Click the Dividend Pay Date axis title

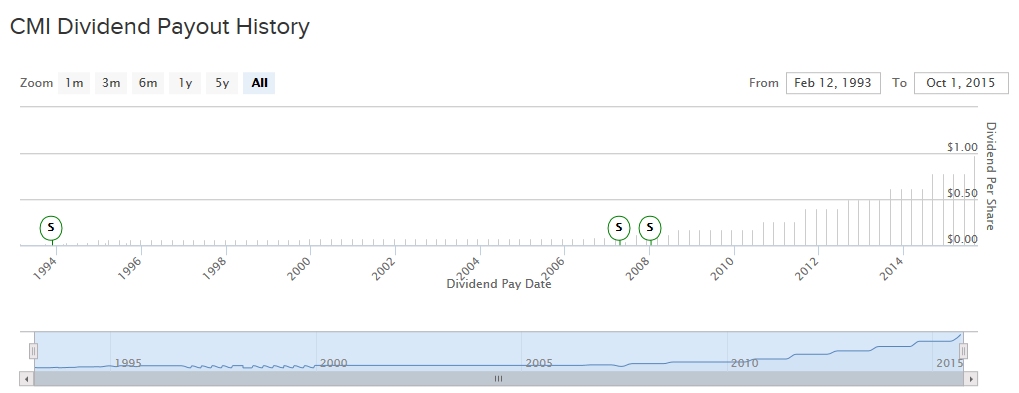pos(498,284)
